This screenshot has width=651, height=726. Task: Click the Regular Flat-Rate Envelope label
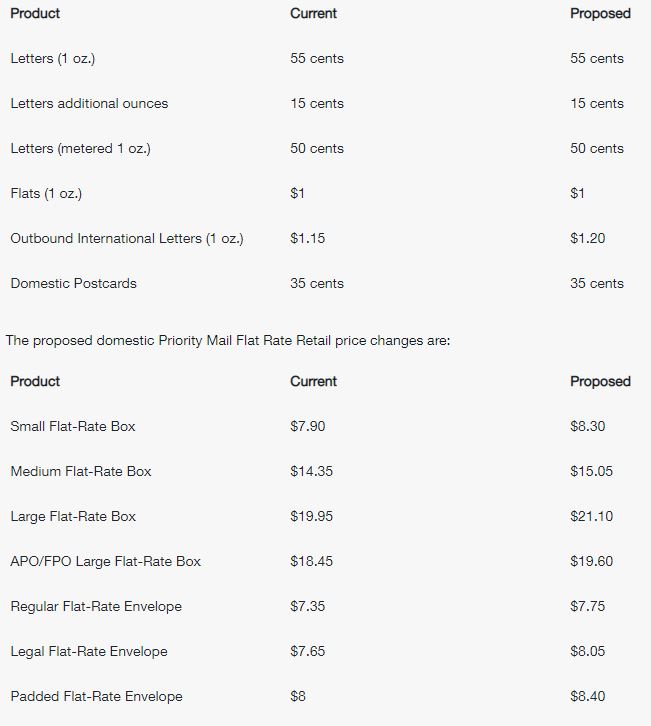(x=96, y=606)
